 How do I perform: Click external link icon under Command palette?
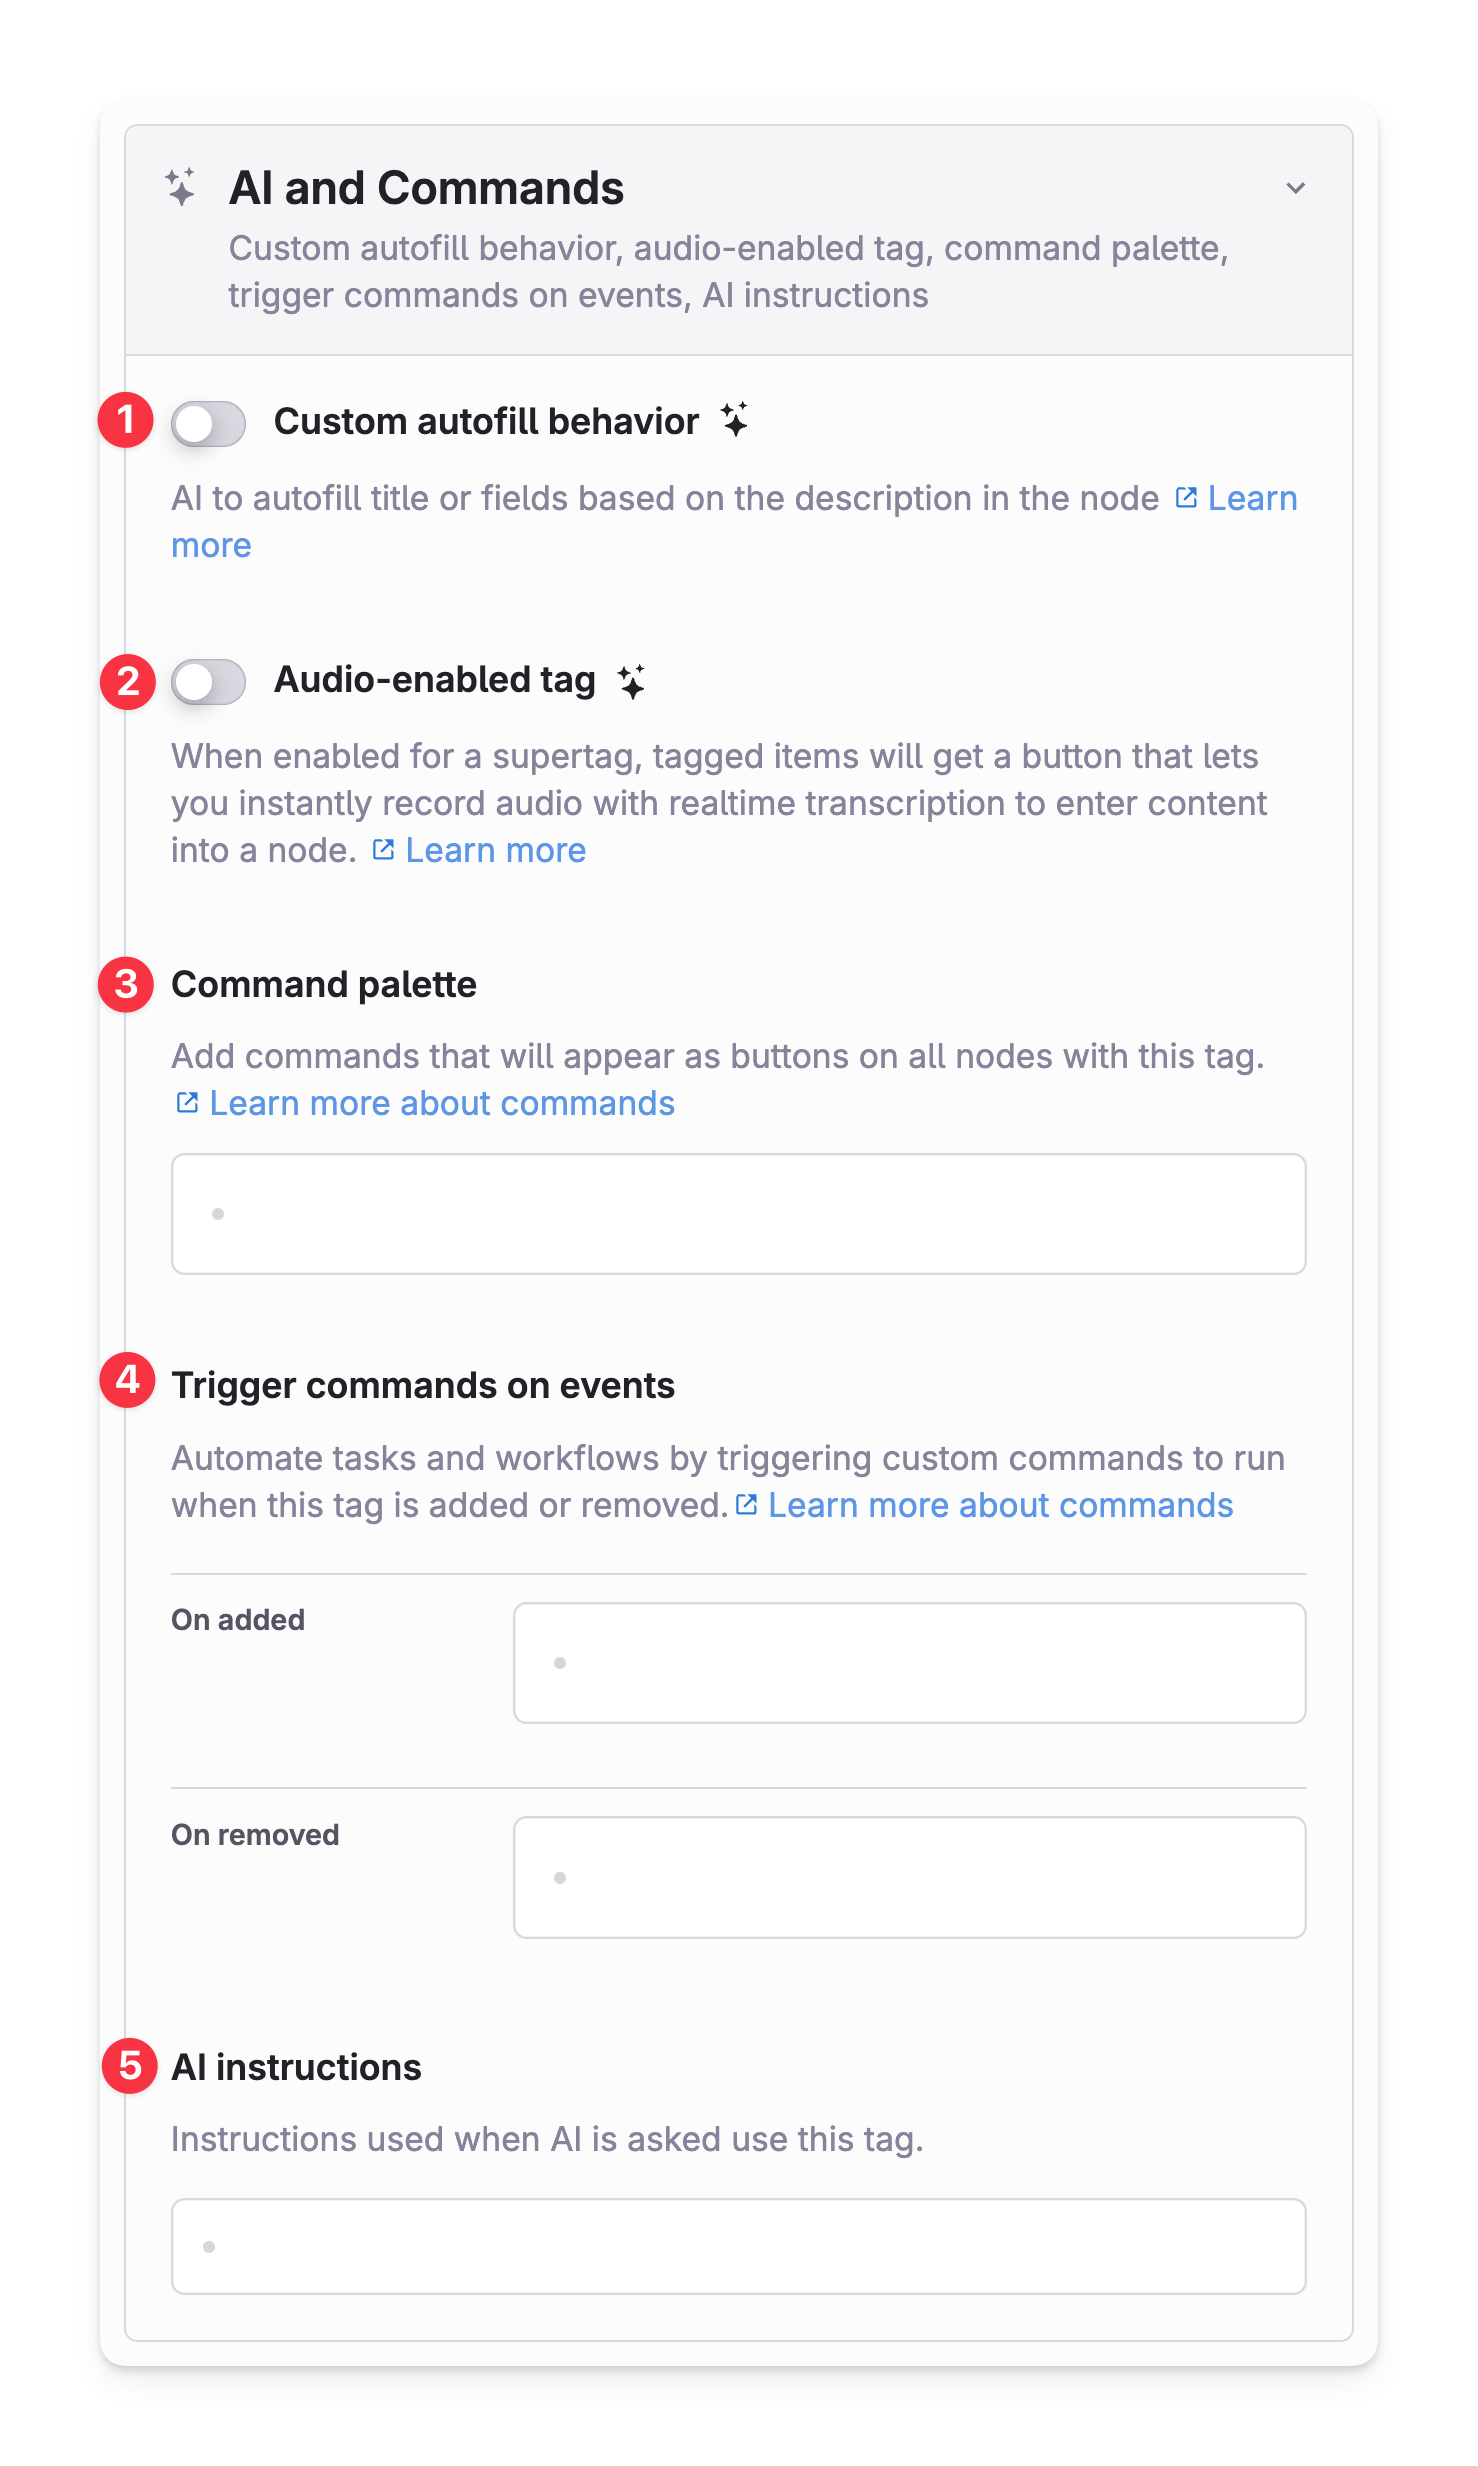tap(187, 1103)
